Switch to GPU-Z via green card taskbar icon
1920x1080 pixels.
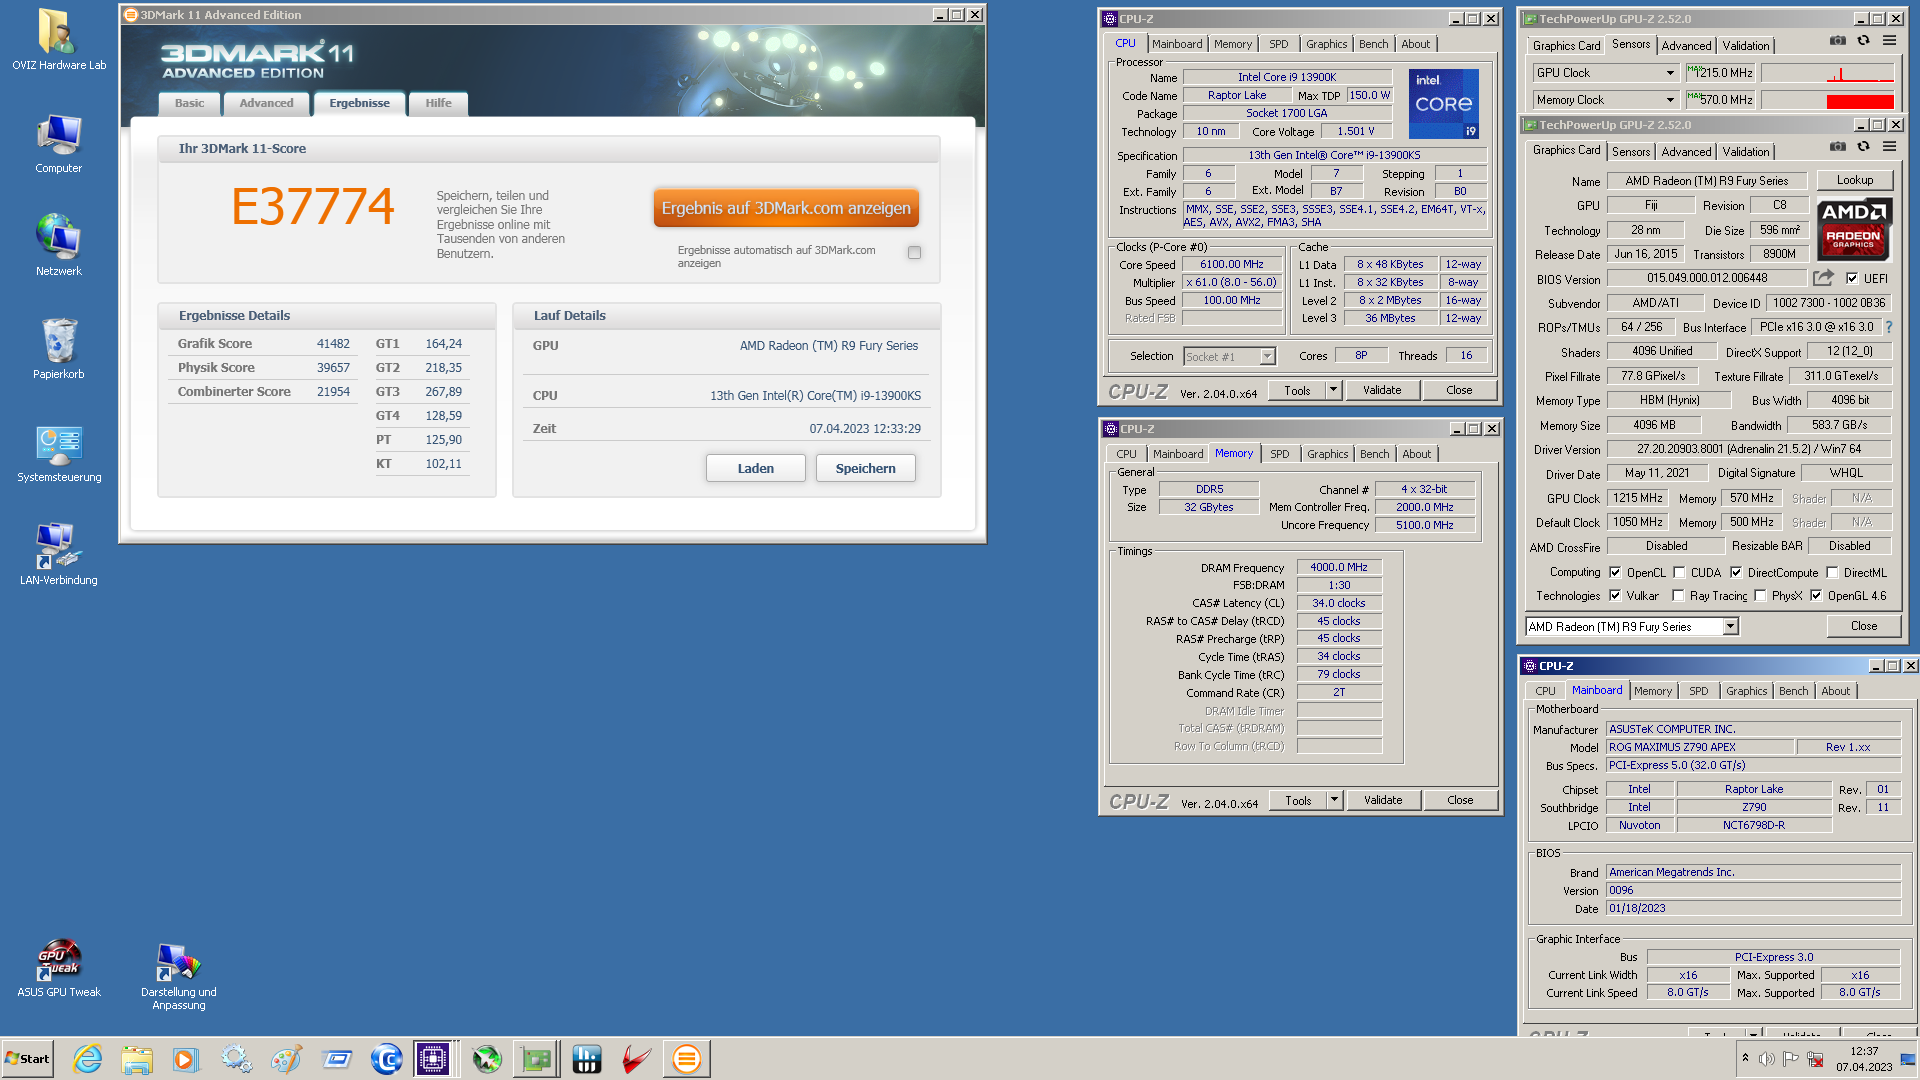click(537, 1059)
